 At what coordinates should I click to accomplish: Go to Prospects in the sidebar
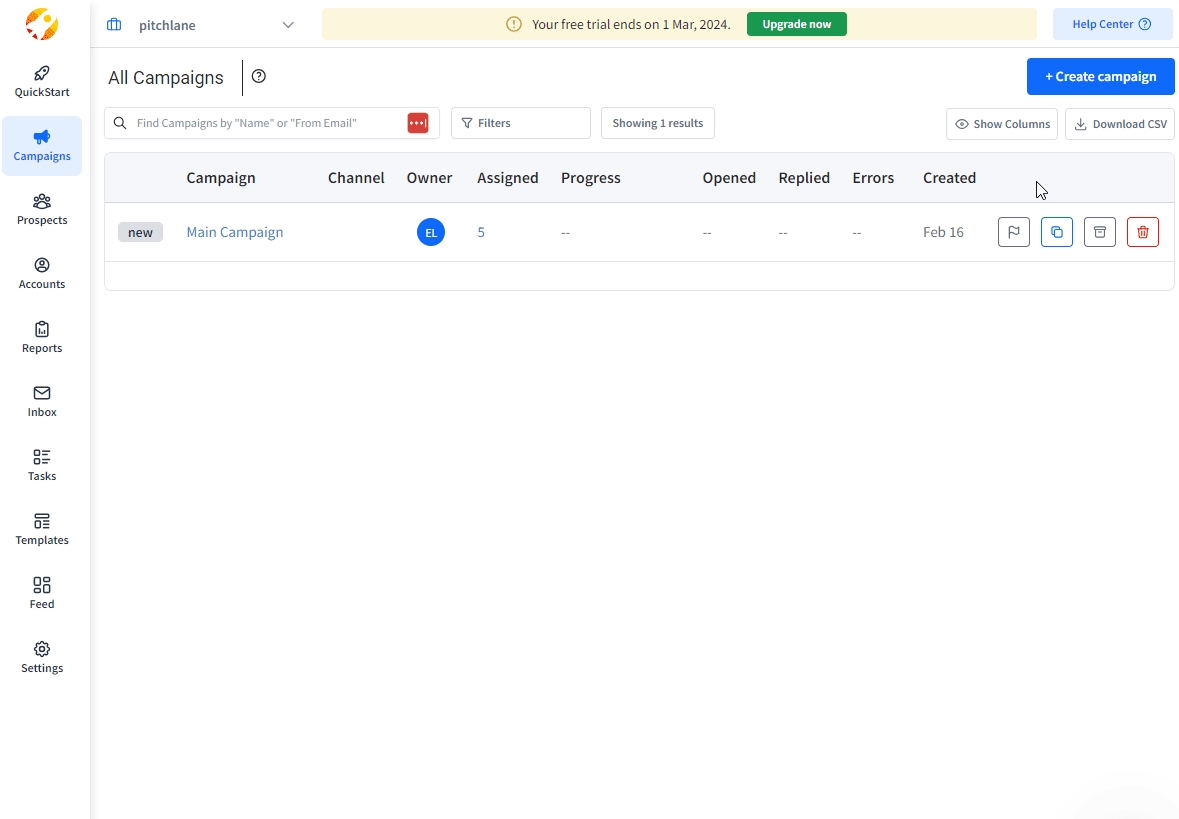[42, 209]
